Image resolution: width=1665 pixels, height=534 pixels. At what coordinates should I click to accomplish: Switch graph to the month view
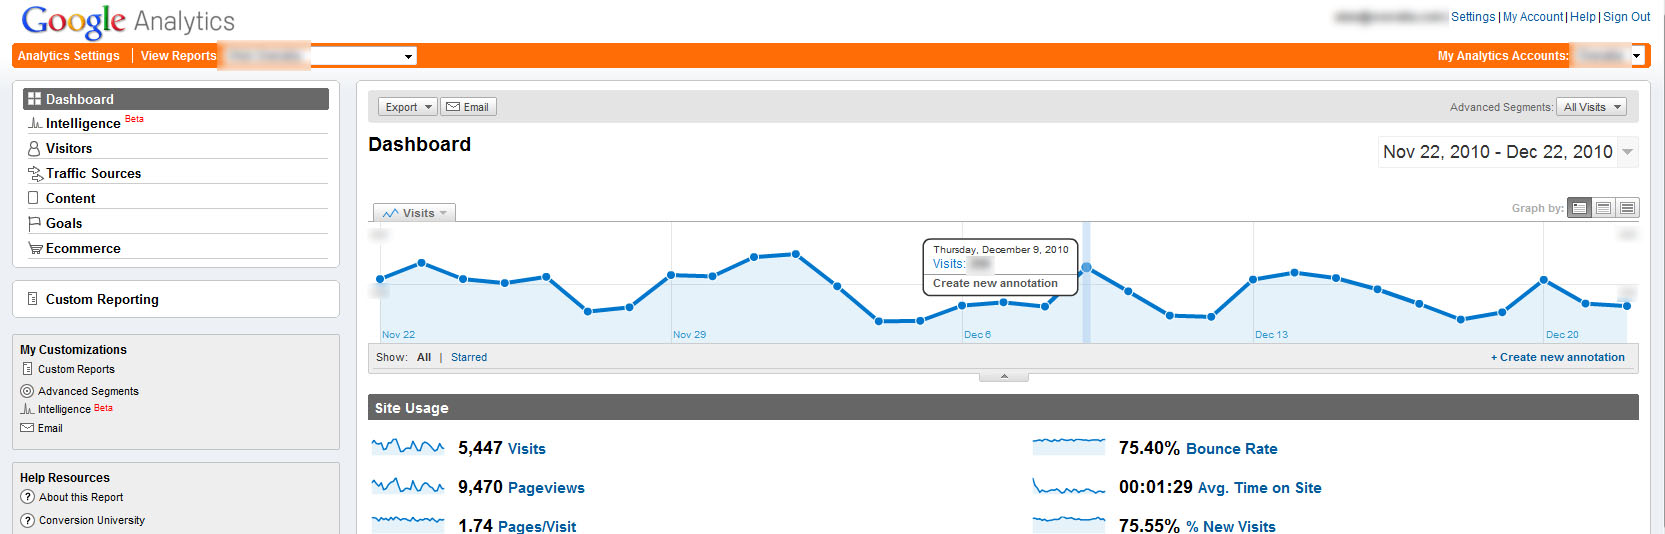[x=1627, y=208]
